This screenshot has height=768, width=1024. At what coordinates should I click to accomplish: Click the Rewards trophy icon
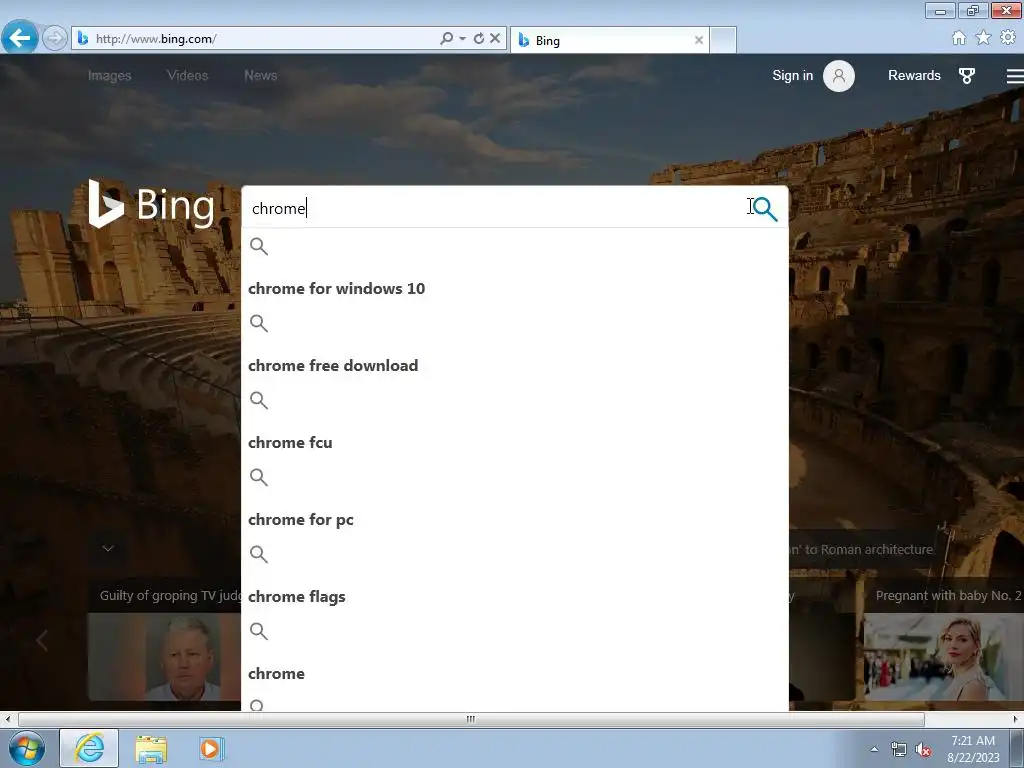(967, 76)
